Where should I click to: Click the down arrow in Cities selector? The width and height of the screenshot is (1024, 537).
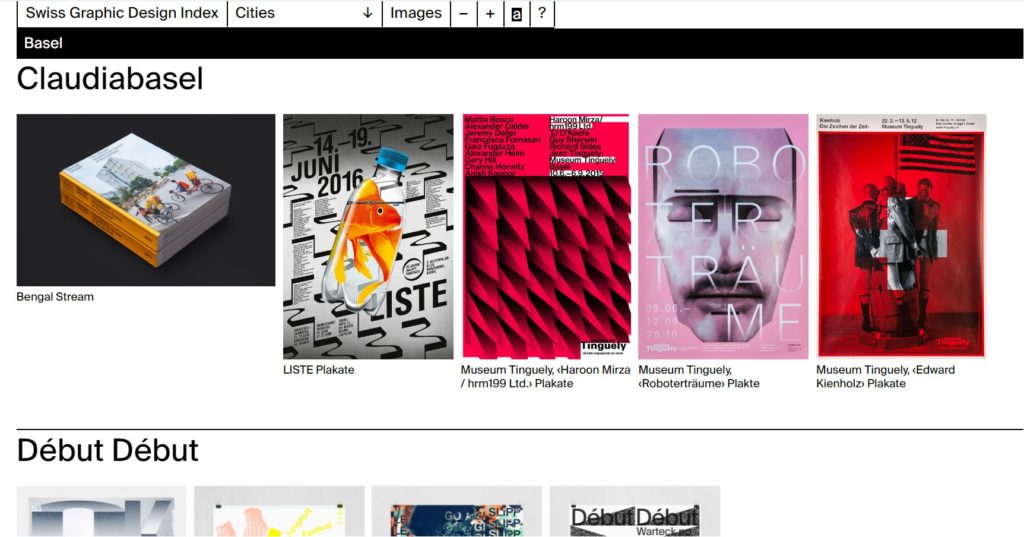(x=368, y=13)
